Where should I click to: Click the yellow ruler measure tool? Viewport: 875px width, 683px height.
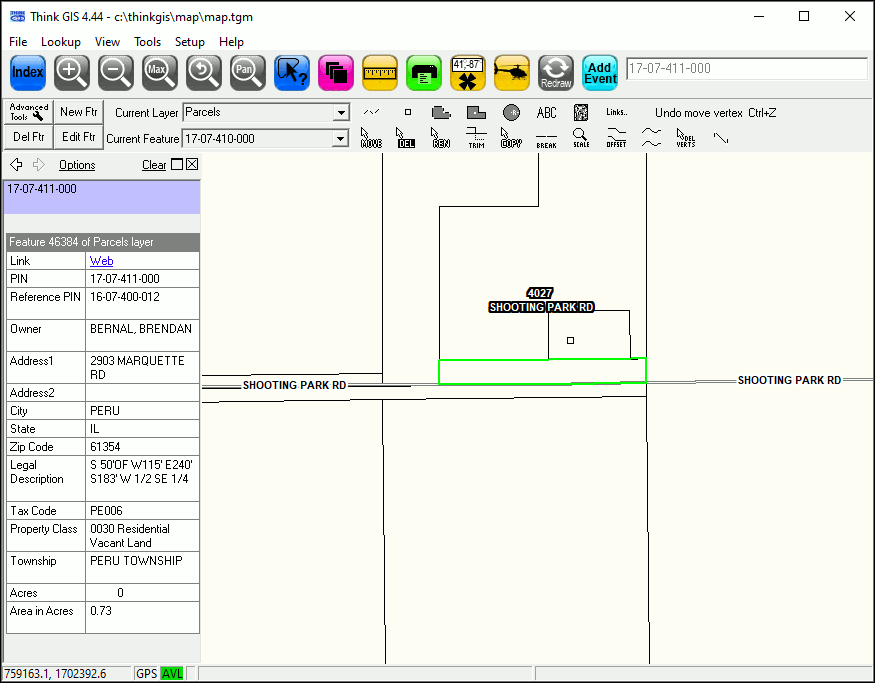pos(379,72)
